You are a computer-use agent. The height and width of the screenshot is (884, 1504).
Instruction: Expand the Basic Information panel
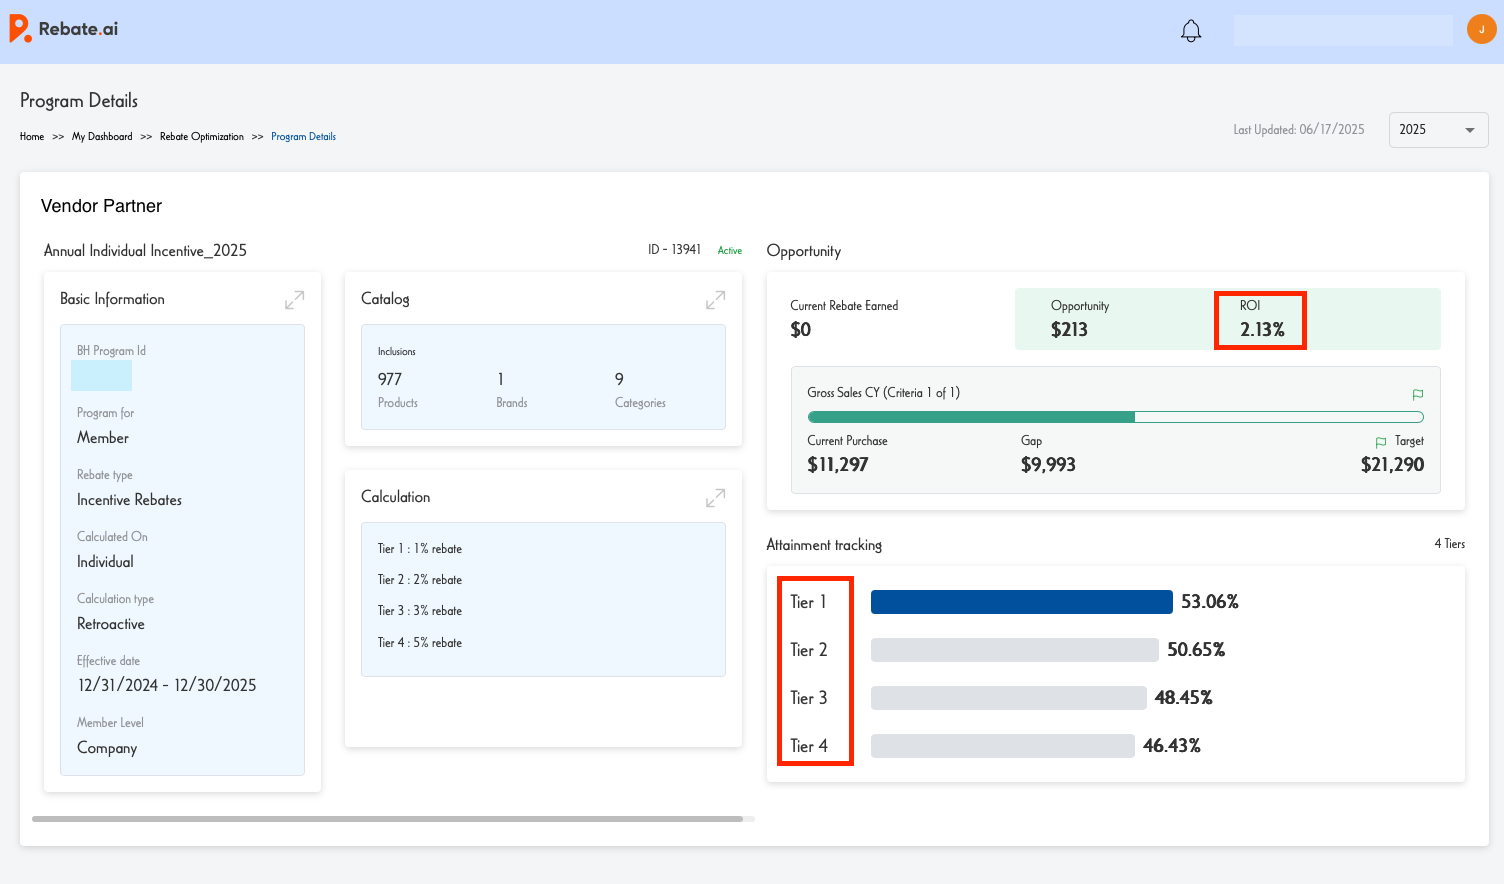294,300
